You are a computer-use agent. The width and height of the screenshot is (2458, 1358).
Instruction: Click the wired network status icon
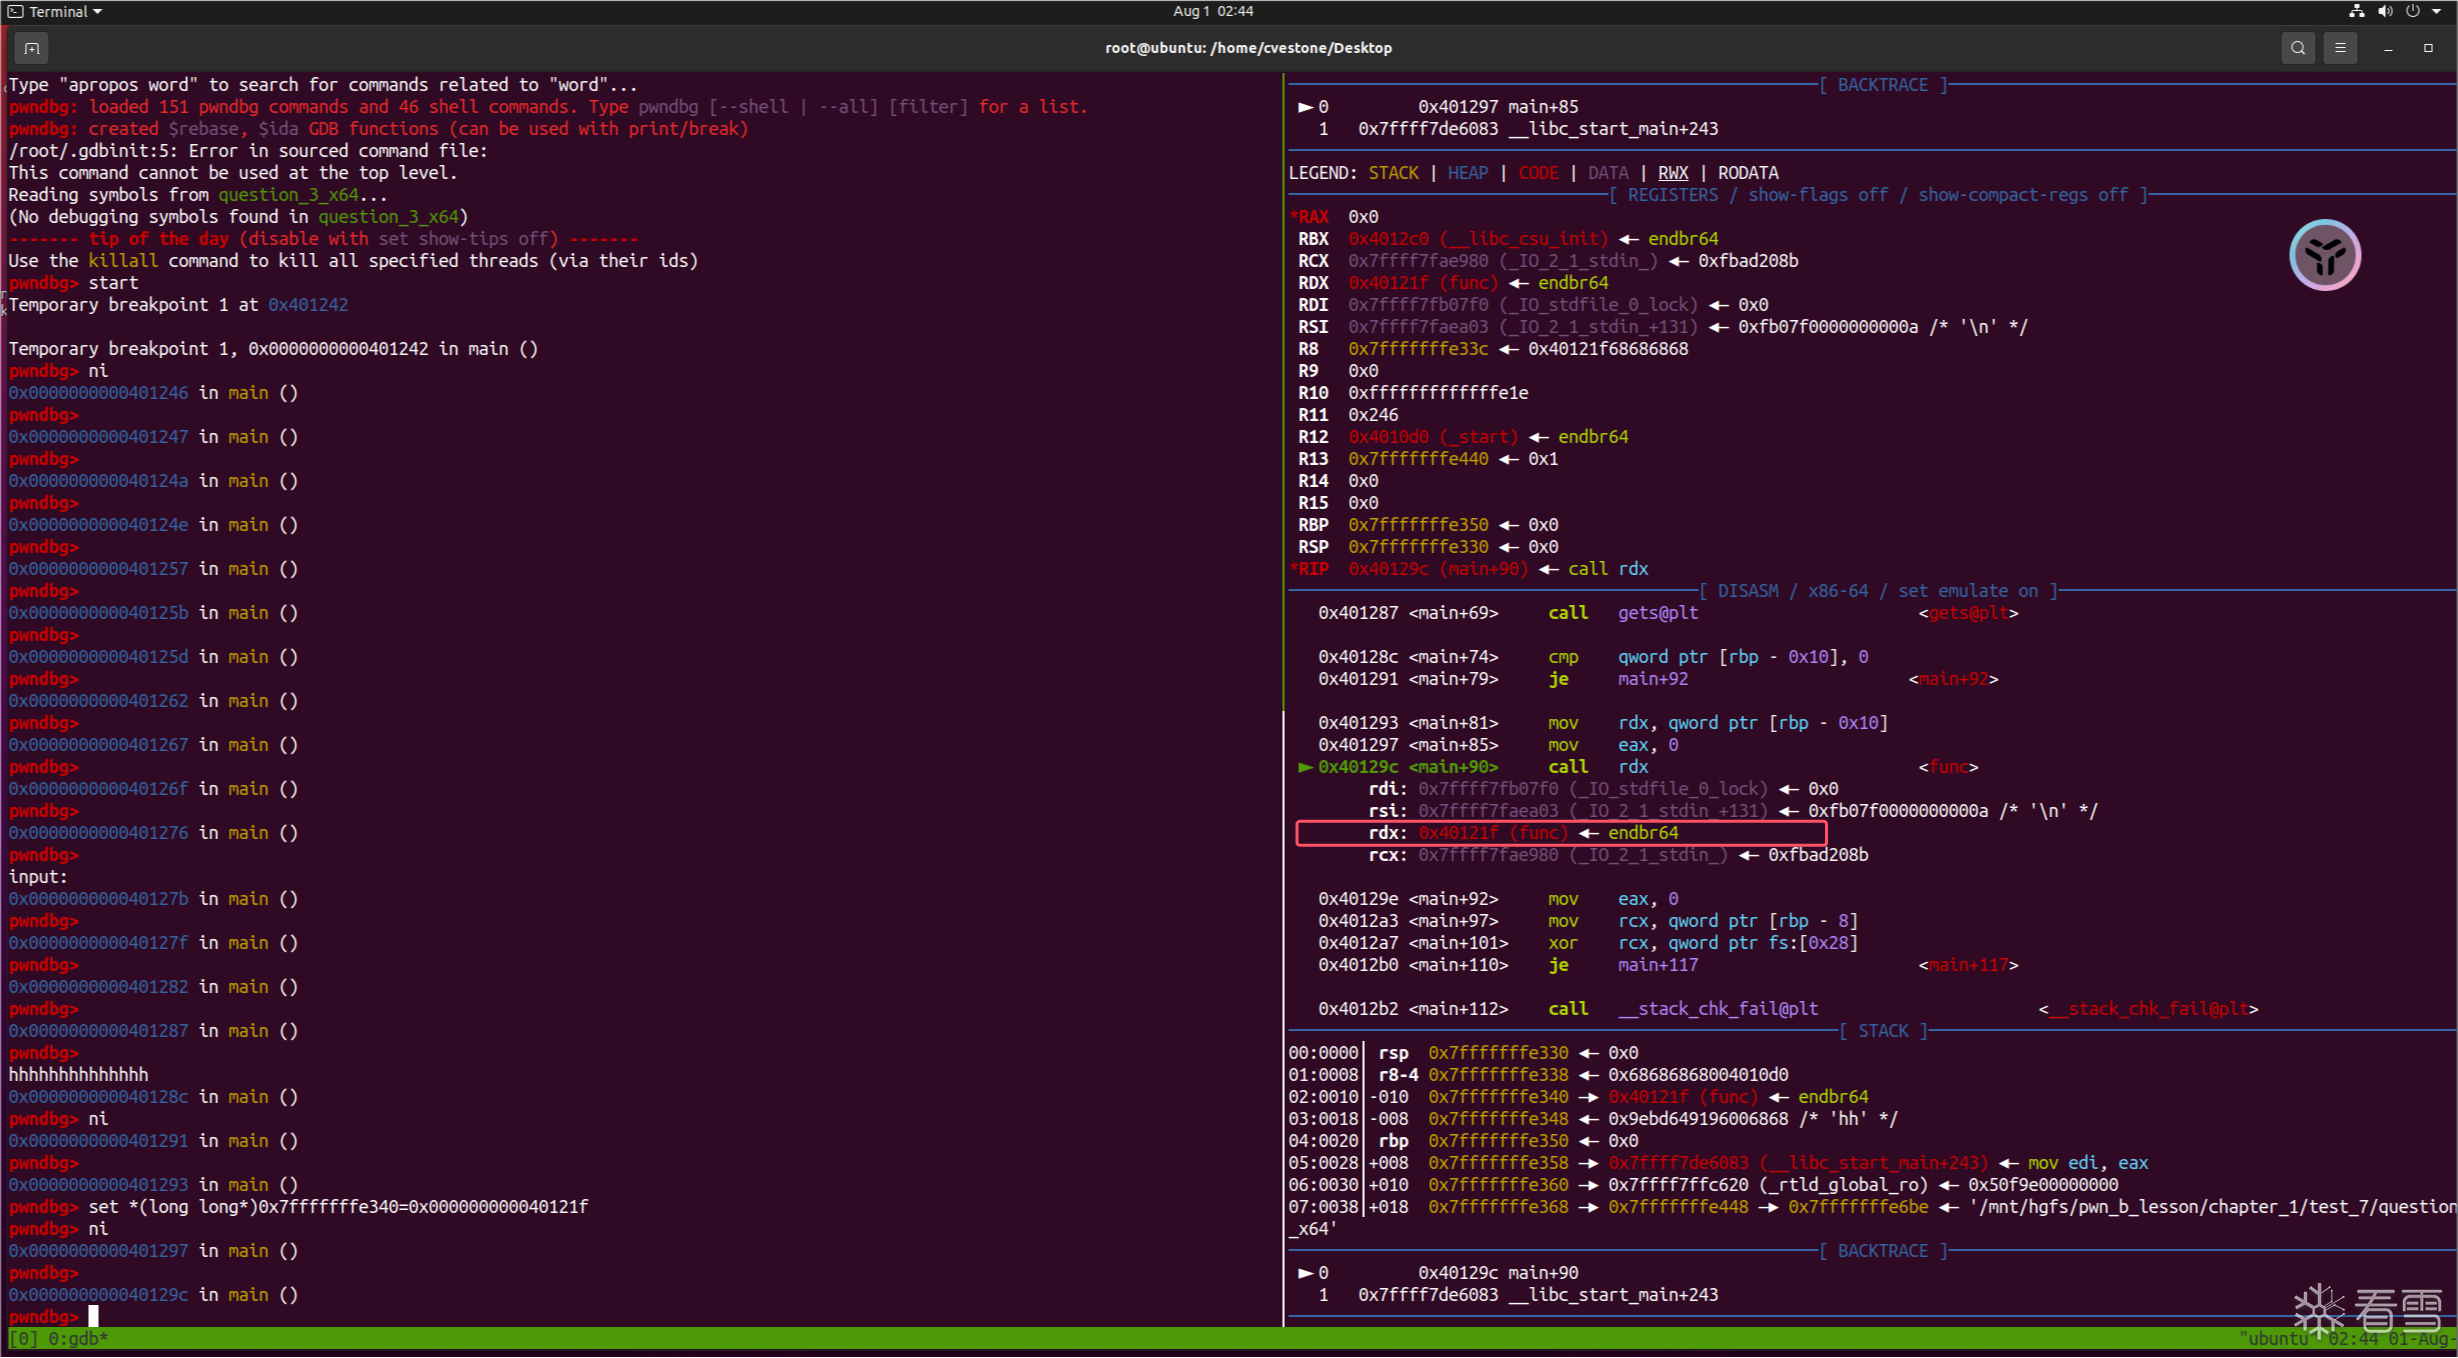click(2357, 11)
